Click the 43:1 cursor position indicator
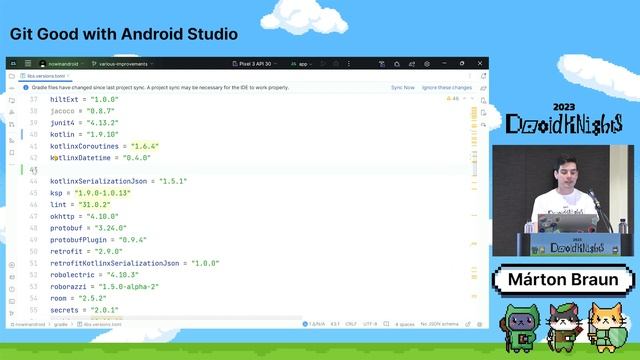The width and height of the screenshot is (640, 360). [x=335, y=324]
